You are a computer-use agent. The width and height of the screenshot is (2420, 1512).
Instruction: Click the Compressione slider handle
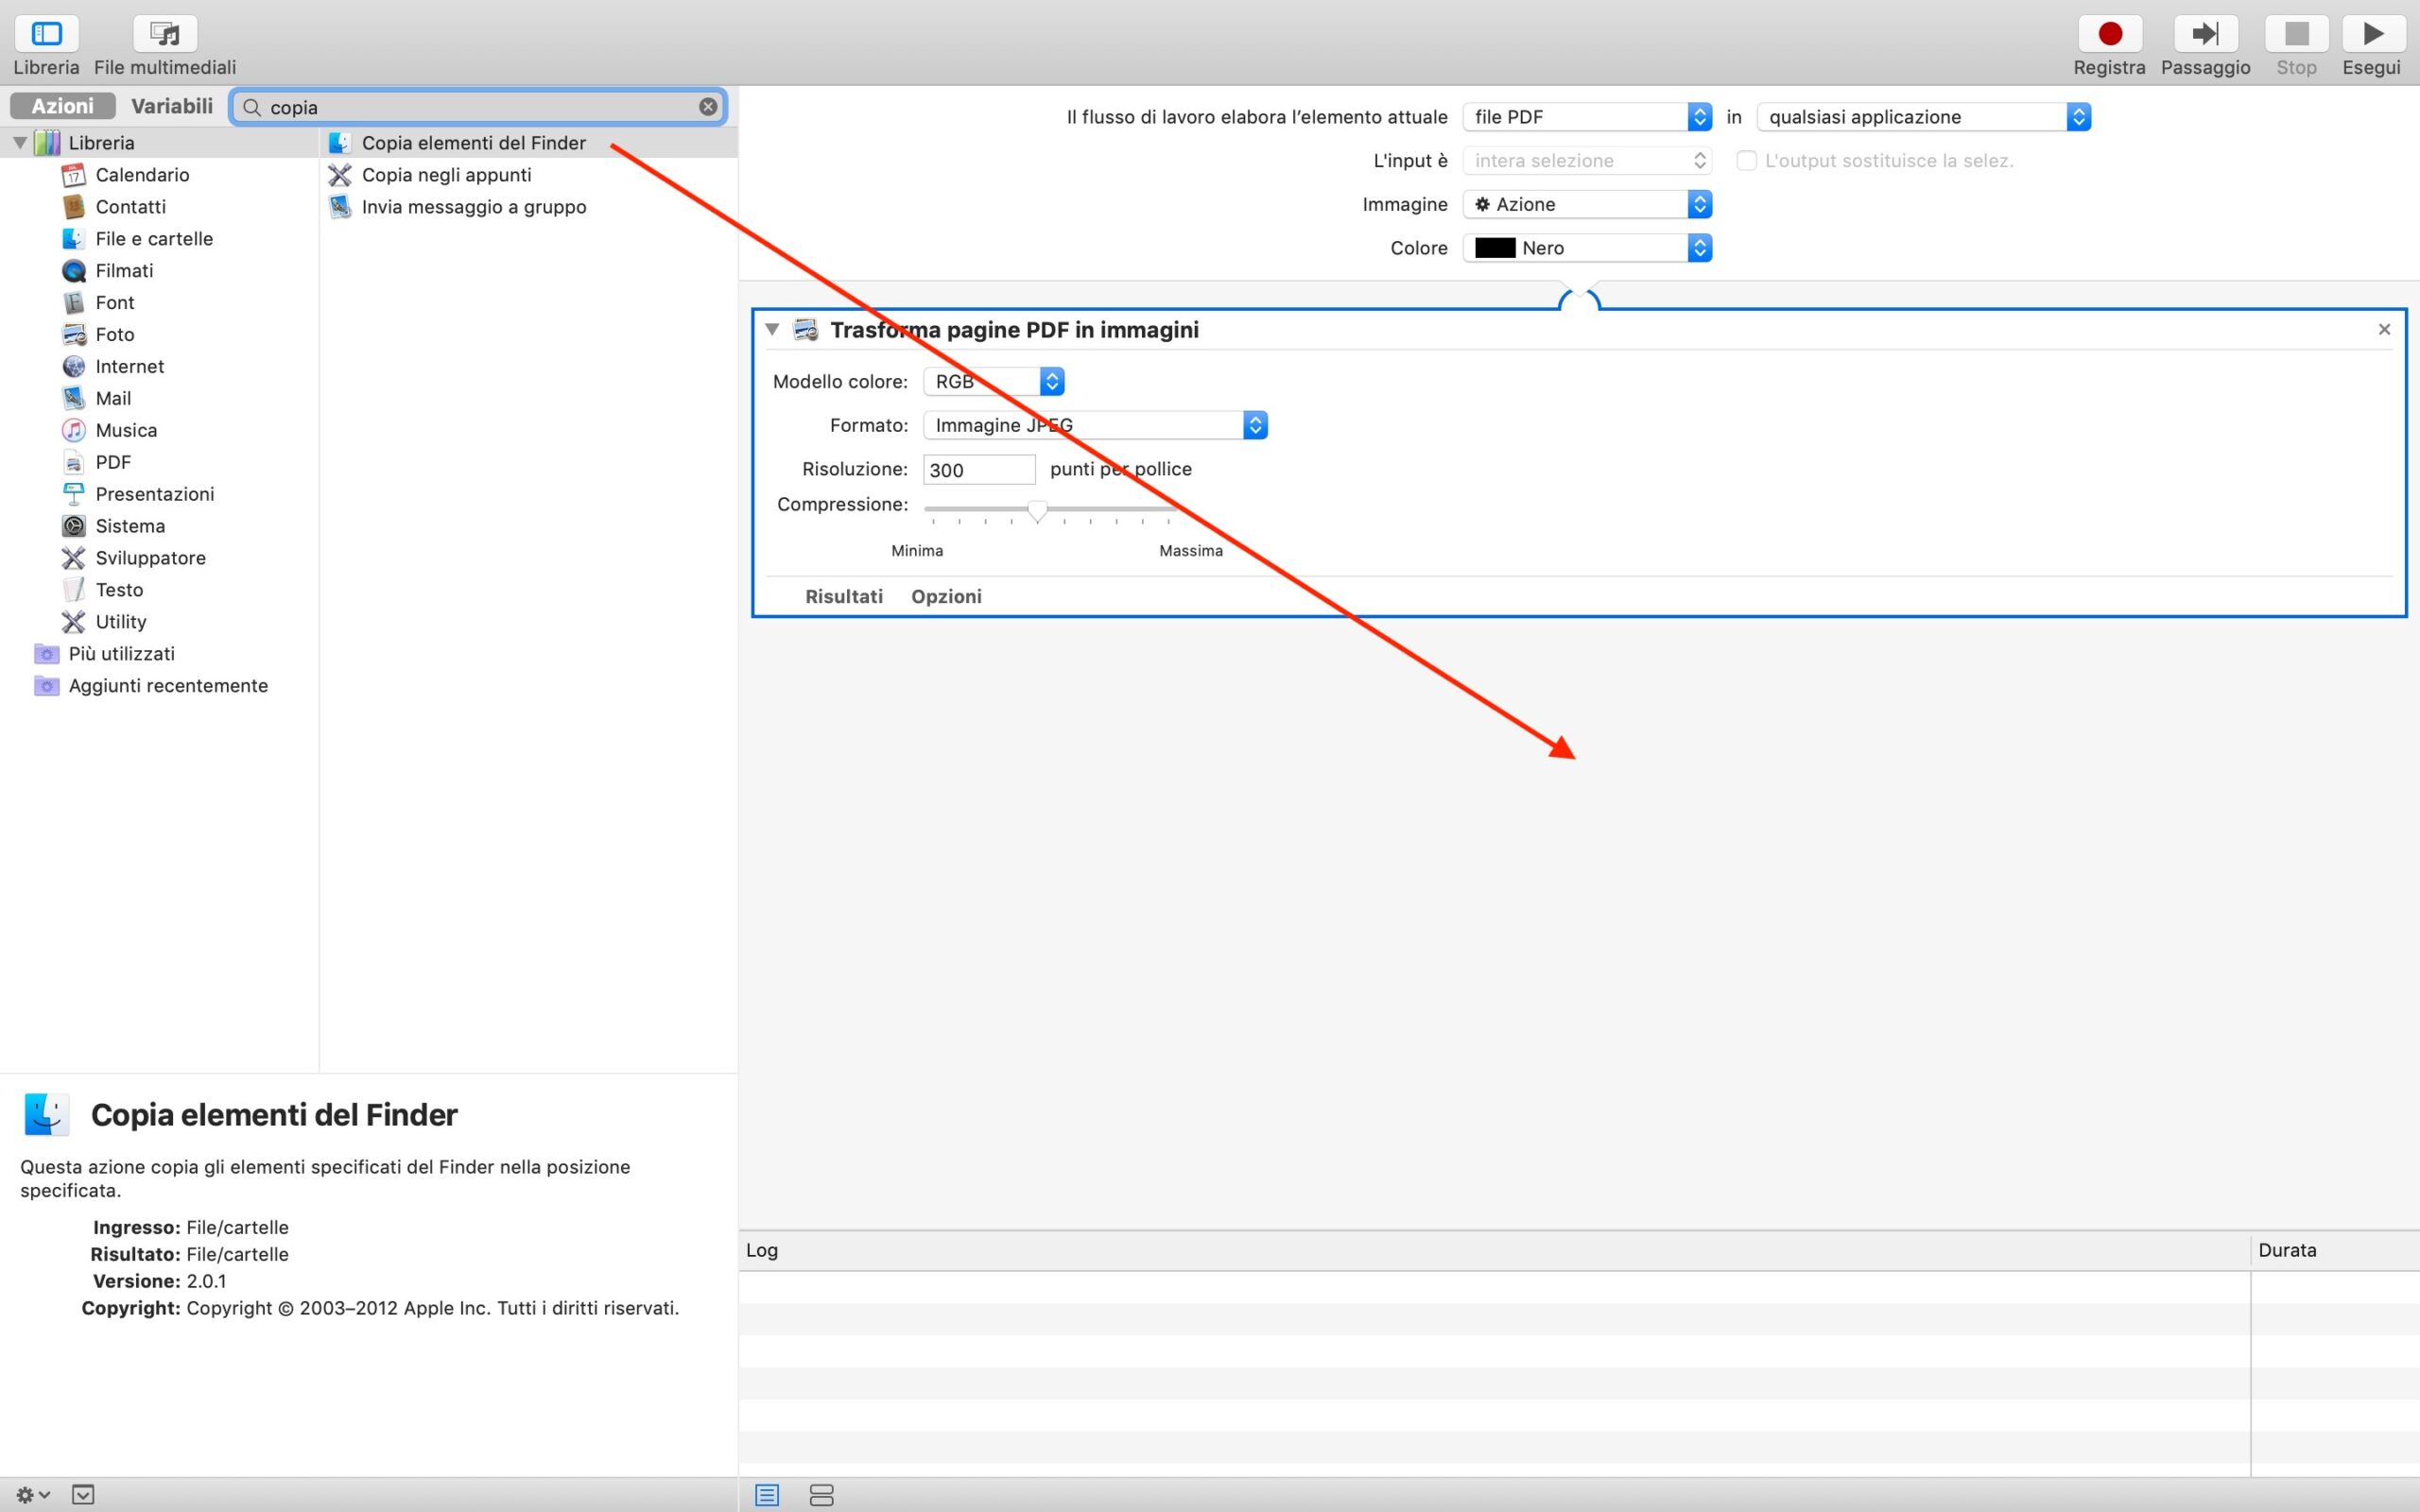[1037, 511]
